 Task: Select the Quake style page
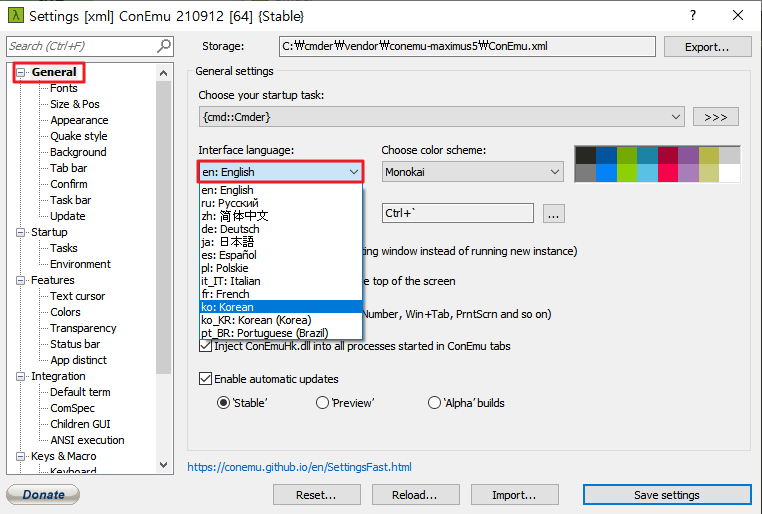79,136
